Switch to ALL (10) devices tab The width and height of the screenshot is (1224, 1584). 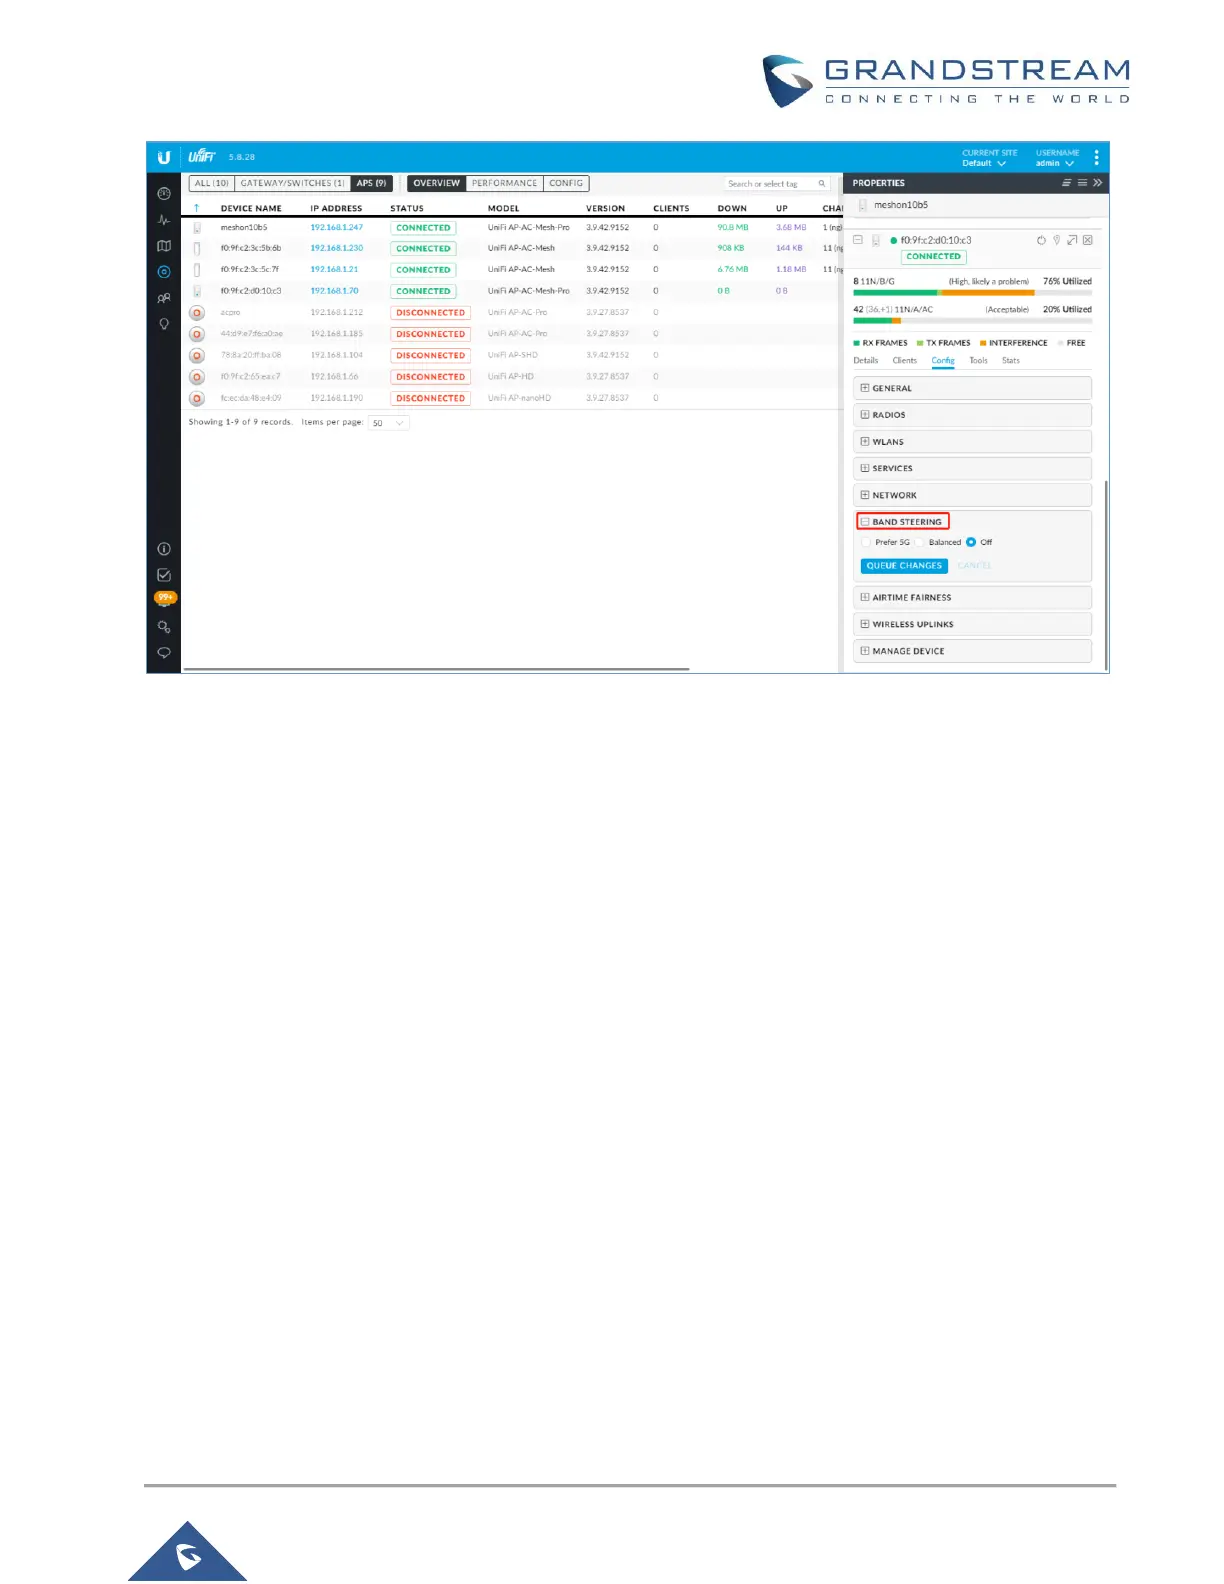point(212,183)
